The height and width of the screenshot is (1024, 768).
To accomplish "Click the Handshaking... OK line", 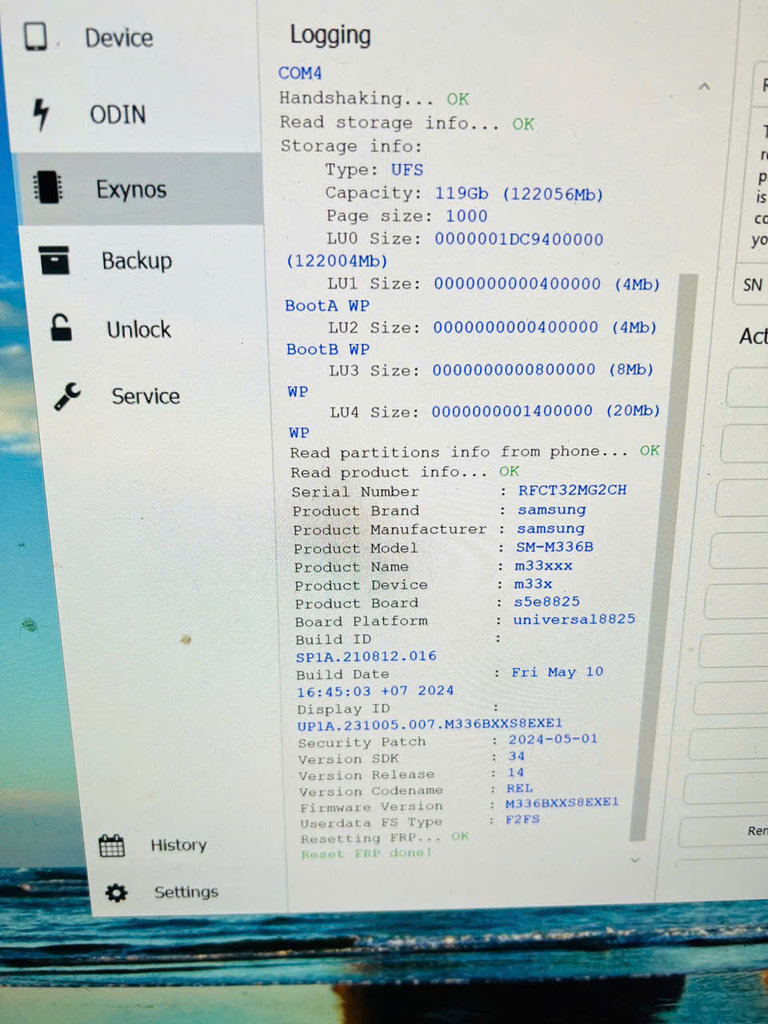I will [374, 99].
